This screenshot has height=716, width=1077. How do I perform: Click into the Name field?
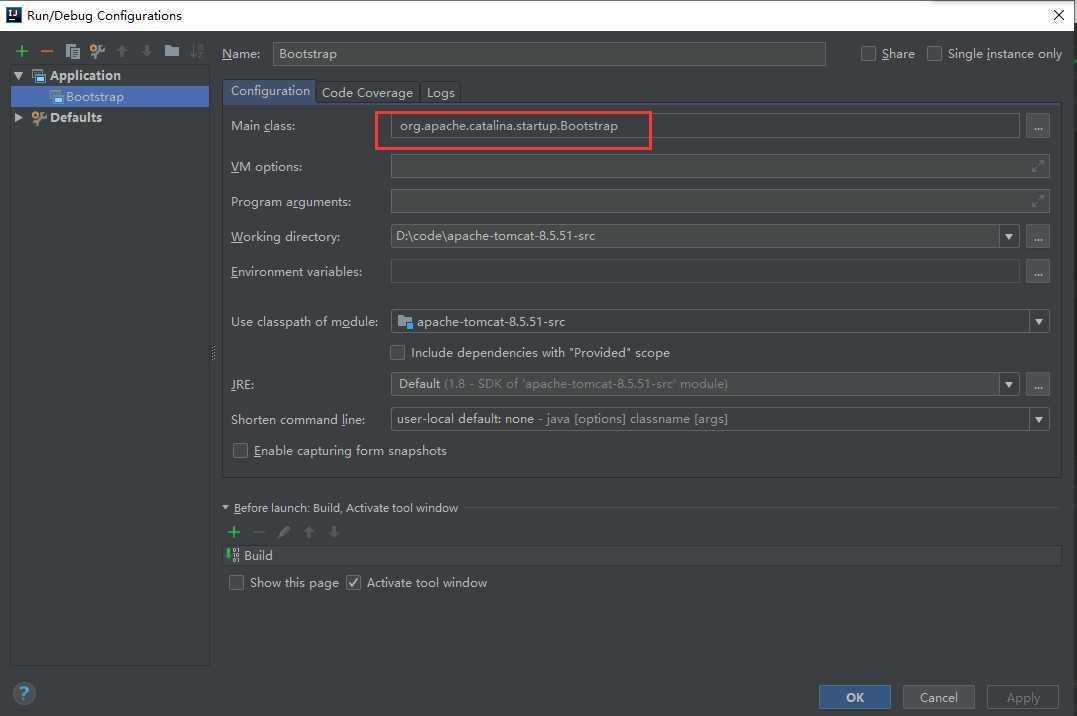click(x=549, y=54)
